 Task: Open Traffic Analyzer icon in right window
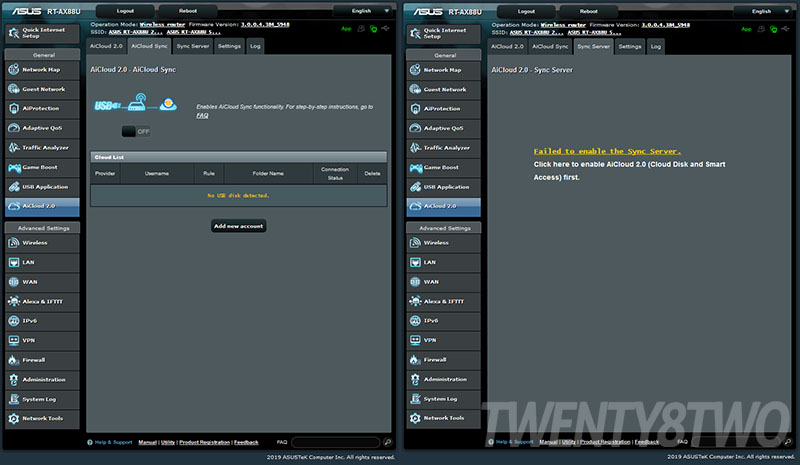(x=415, y=148)
